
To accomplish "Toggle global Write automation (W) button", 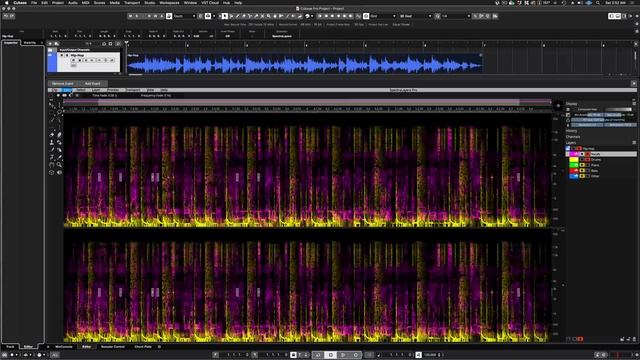I will click(156, 16).
